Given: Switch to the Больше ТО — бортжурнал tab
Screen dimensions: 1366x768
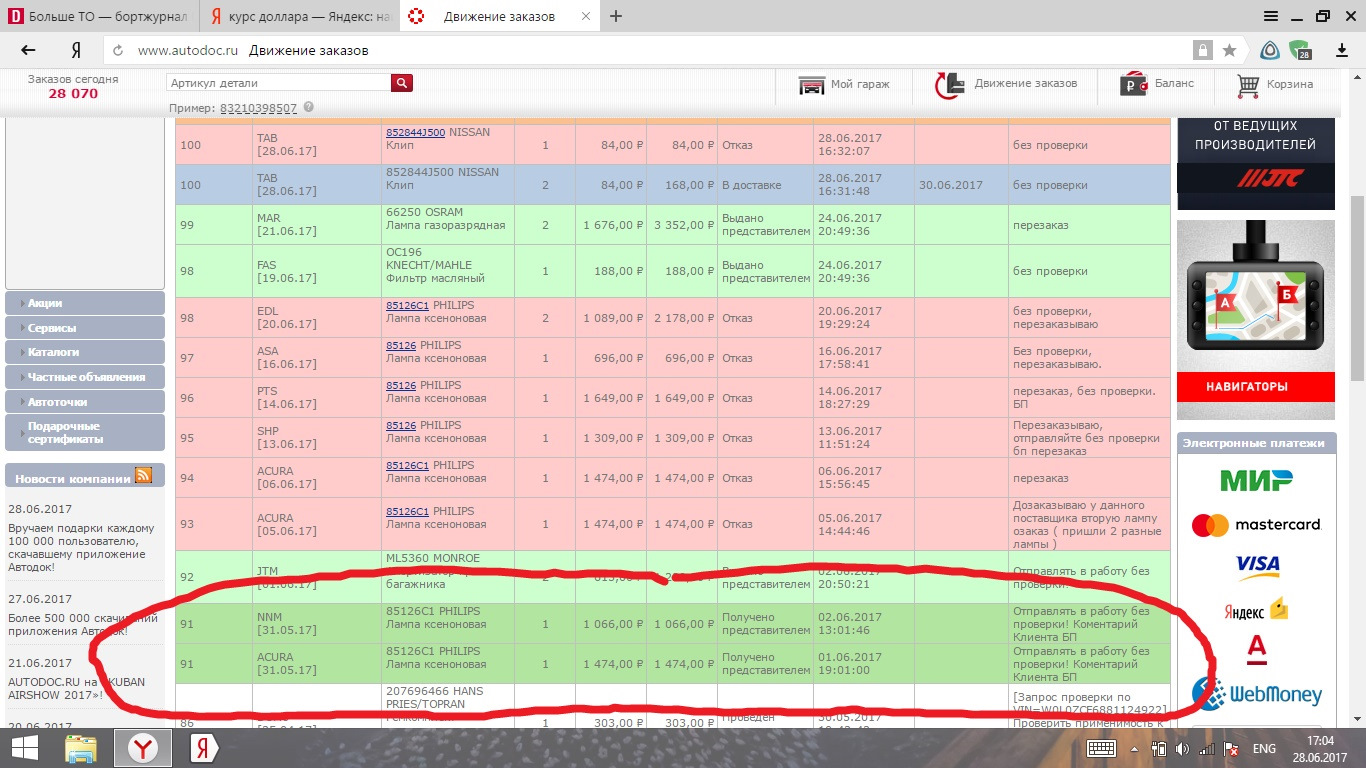Looking at the screenshot, I should [100, 16].
